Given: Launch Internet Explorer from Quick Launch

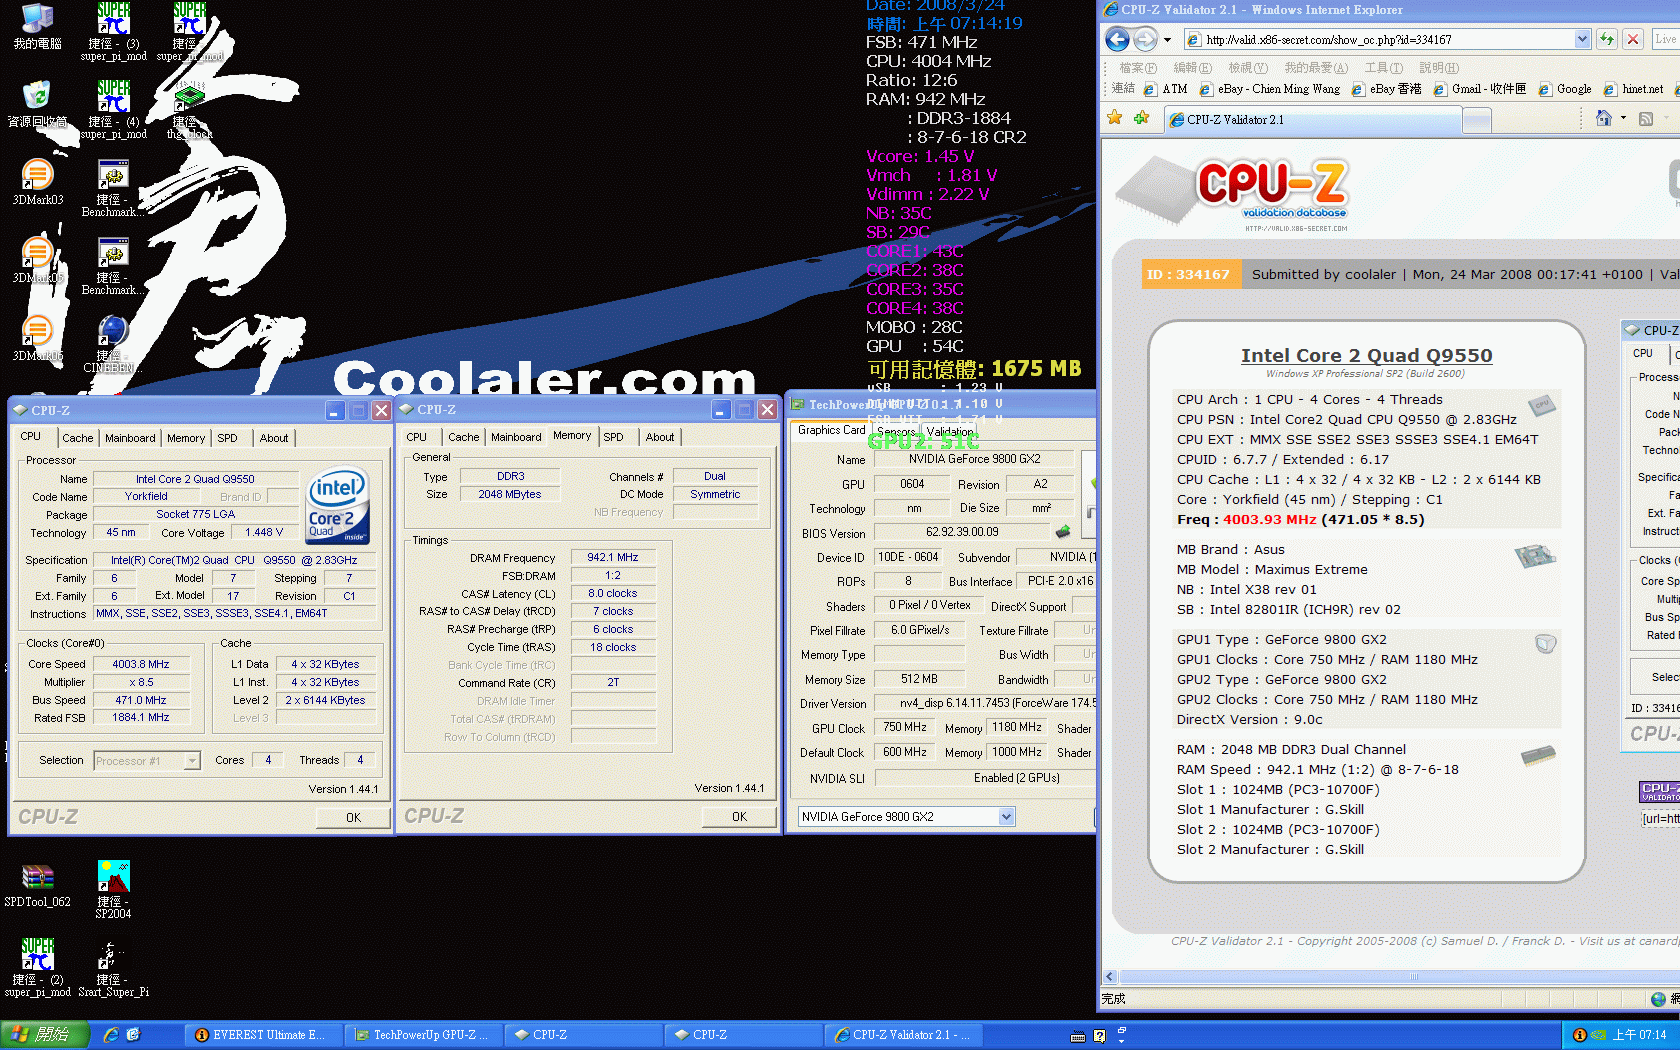Looking at the screenshot, I should point(110,1035).
